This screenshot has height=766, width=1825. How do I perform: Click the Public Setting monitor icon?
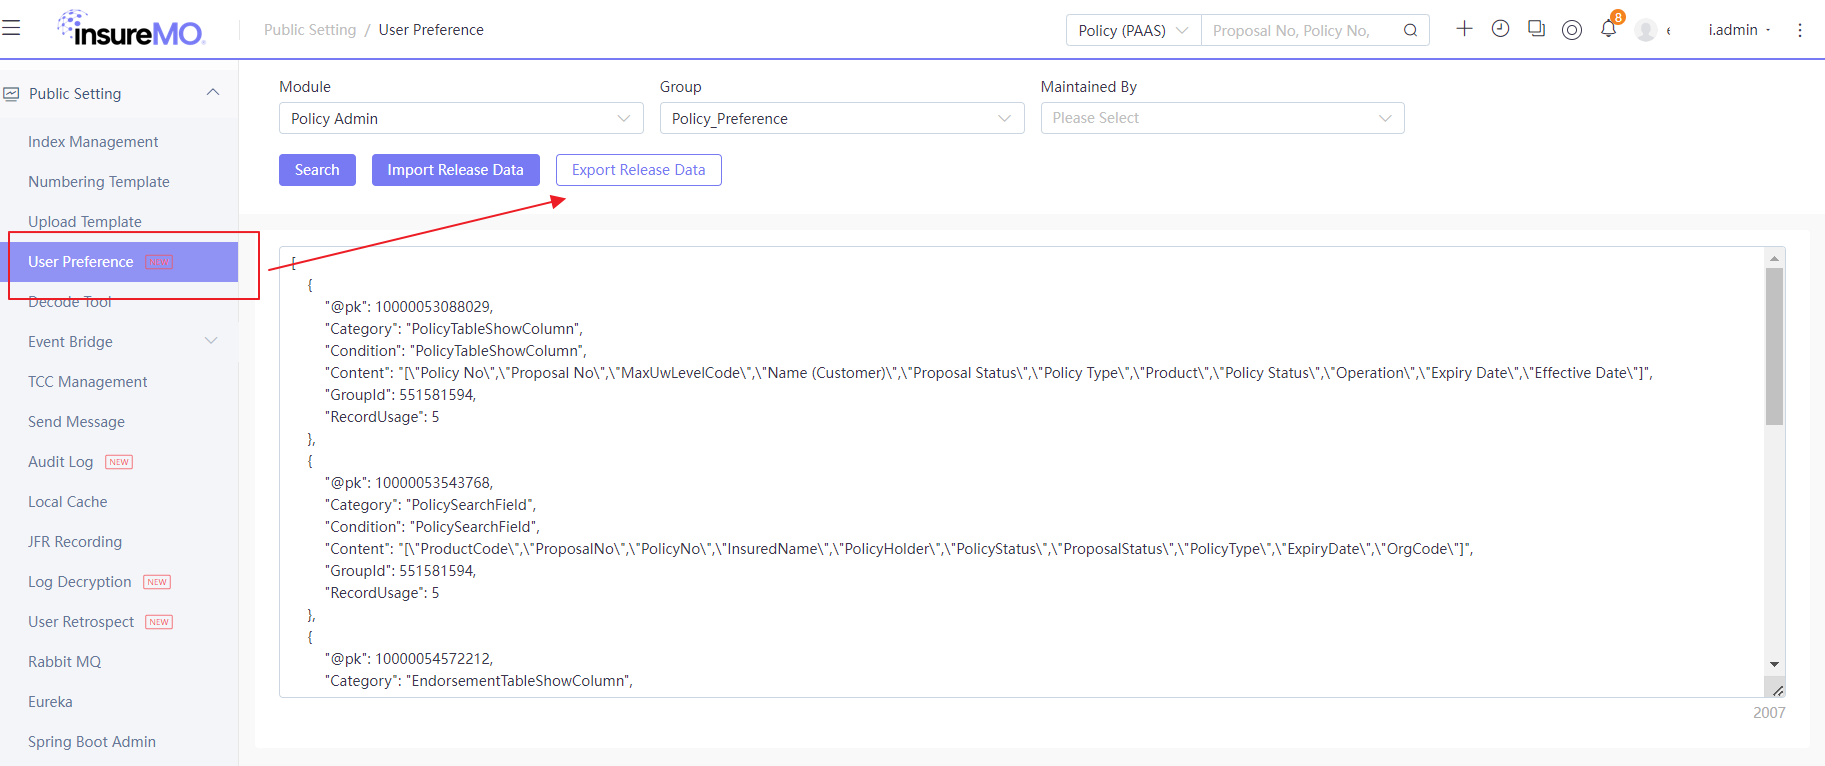(11, 94)
